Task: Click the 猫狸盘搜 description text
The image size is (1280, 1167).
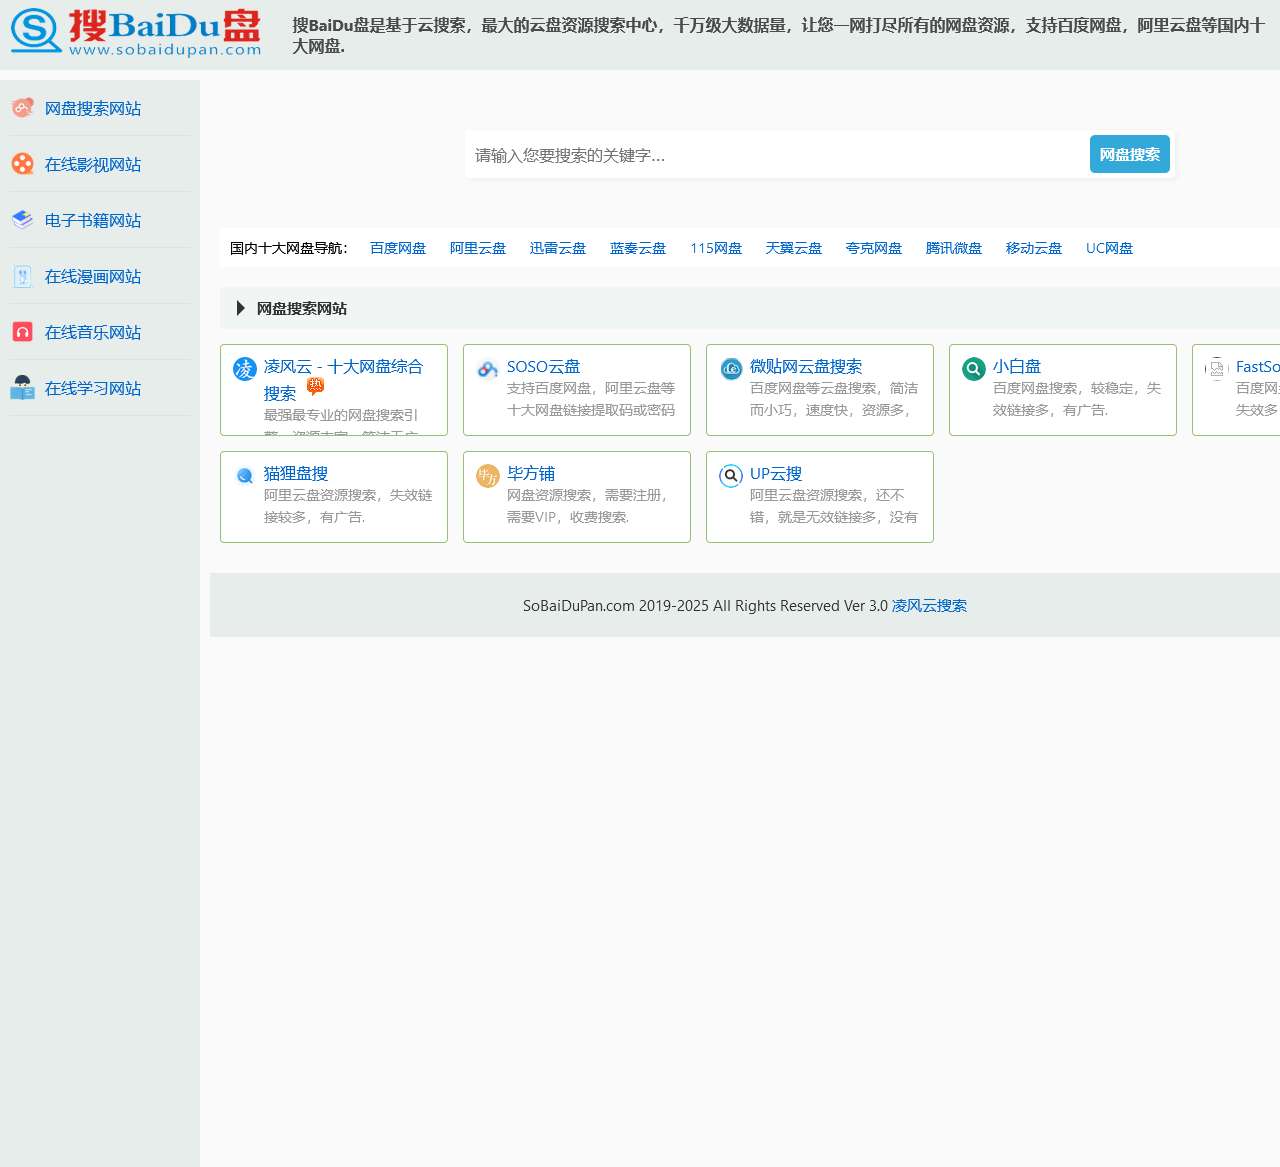Action: coord(348,506)
